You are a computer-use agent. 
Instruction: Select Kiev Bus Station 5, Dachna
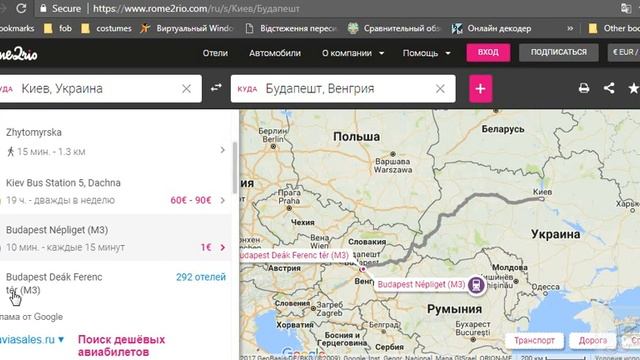(63, 182)
